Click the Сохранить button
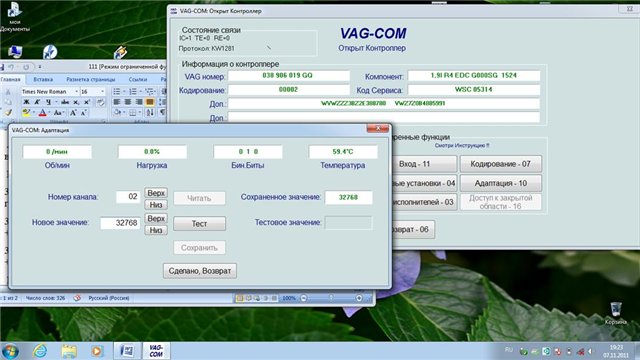The height and width of the screenshot is (360, 640). tap(200, 248)
